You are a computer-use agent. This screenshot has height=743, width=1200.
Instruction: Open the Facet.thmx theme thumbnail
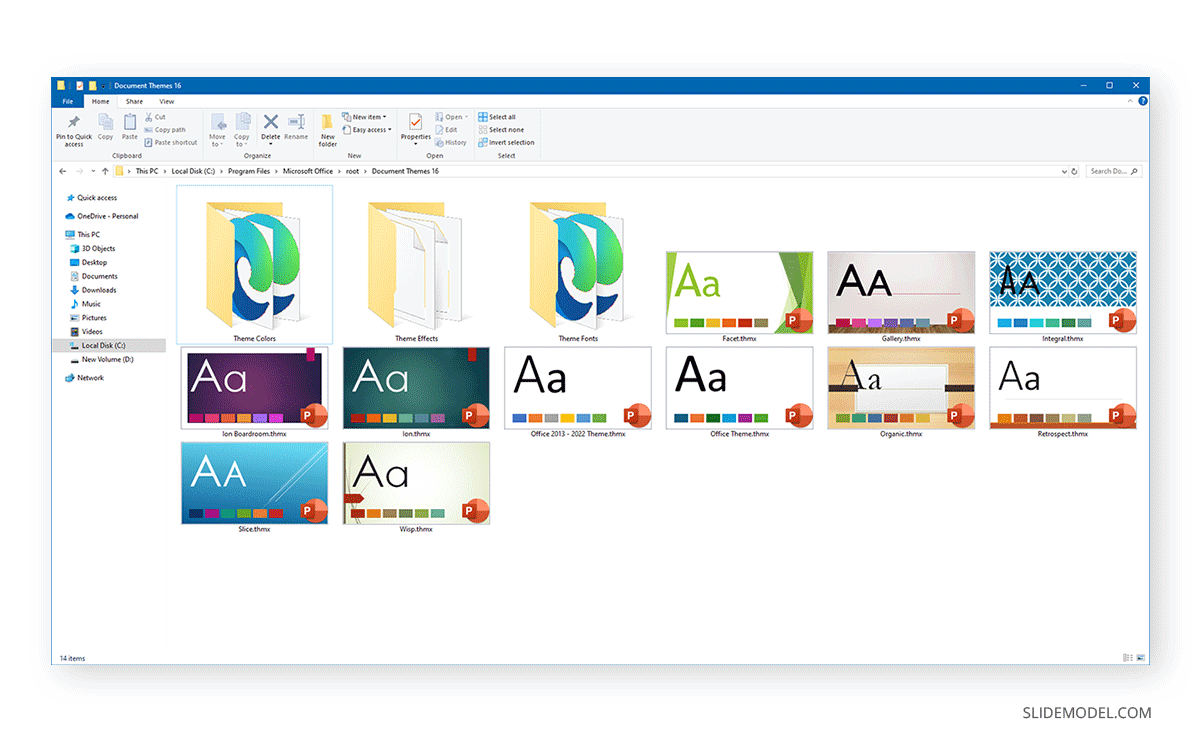click(739, 290)
